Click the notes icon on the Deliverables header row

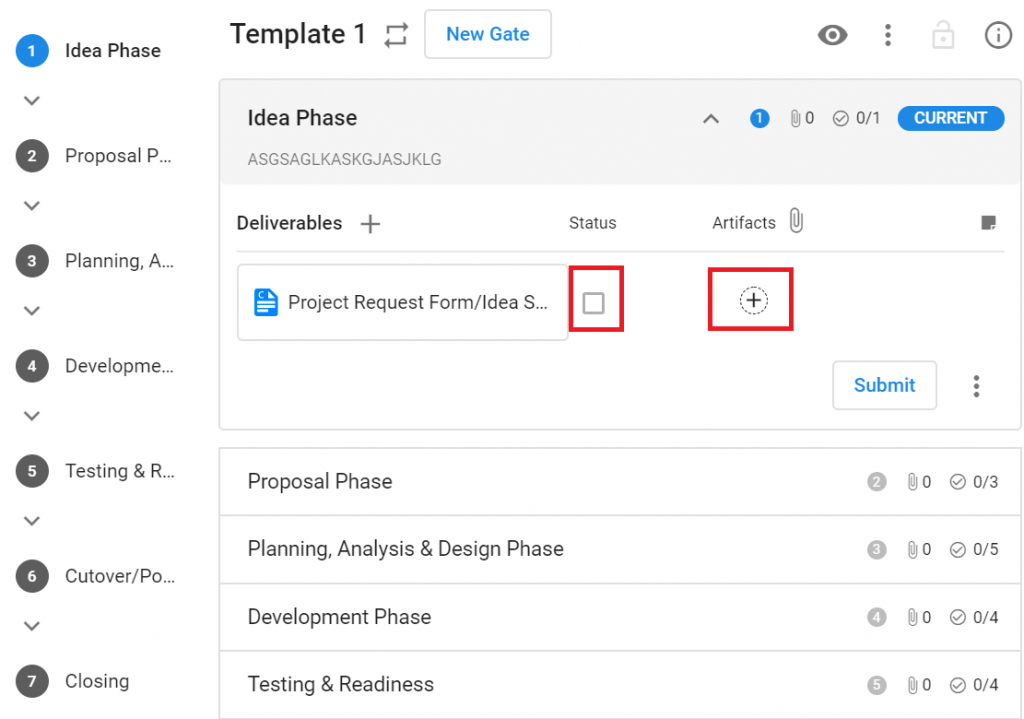(988, 222)
